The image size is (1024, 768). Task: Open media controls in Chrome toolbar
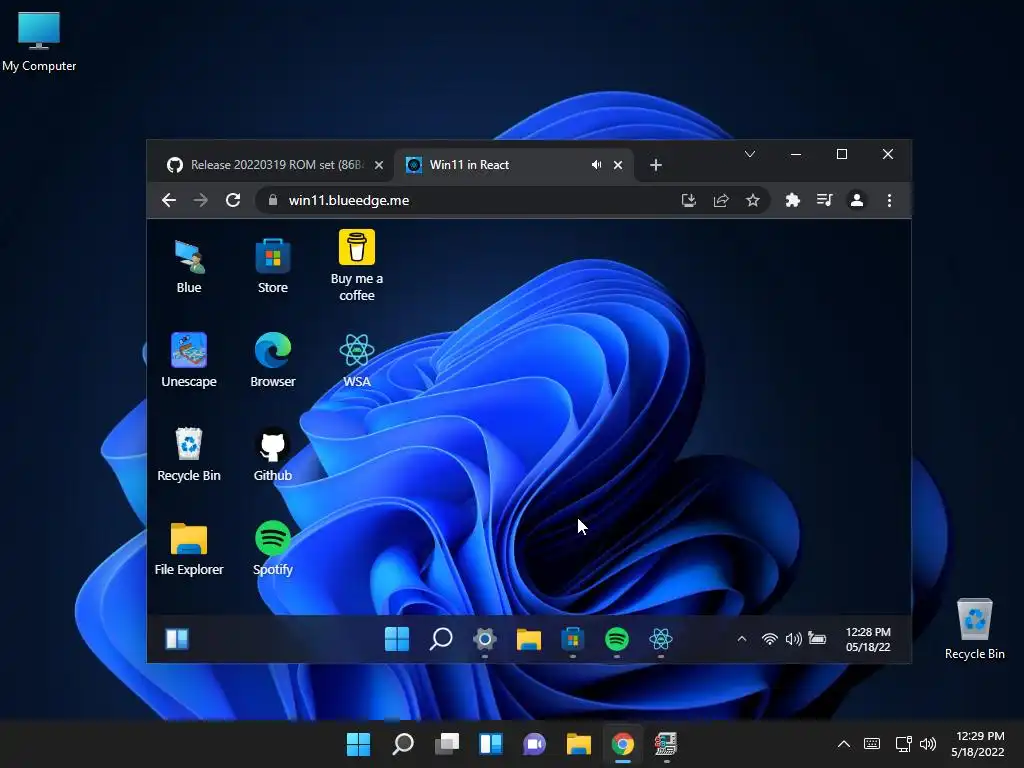point(825,200)
